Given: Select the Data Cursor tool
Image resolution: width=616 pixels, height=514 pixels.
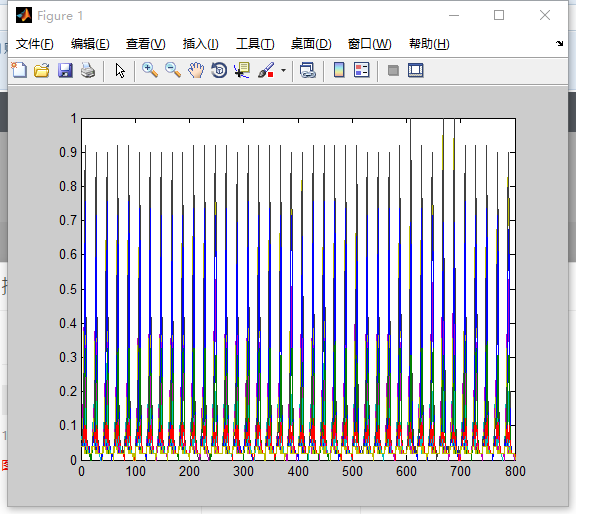Looking at the screenshot, I should [242, 71].
